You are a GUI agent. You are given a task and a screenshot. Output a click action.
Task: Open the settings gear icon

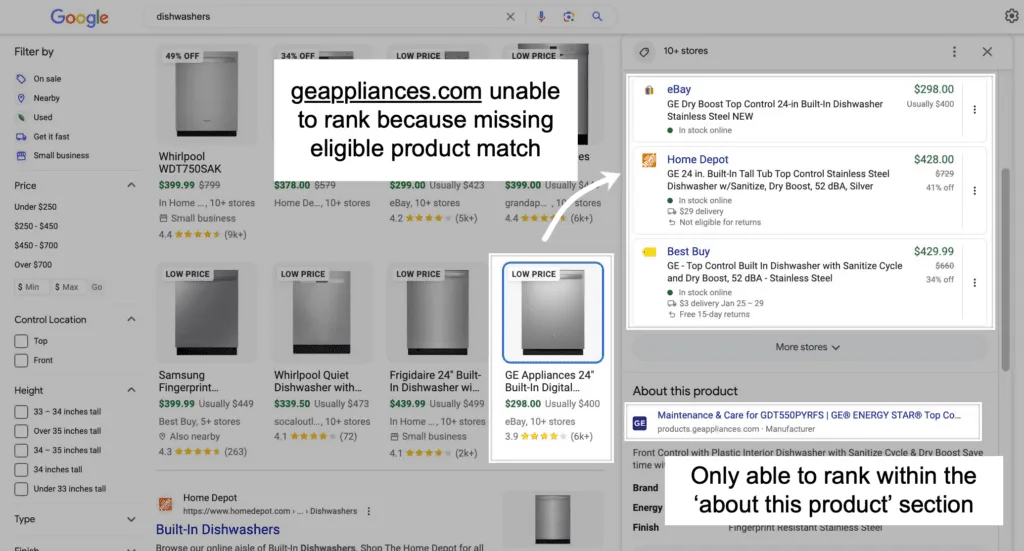click(1012, 16)
